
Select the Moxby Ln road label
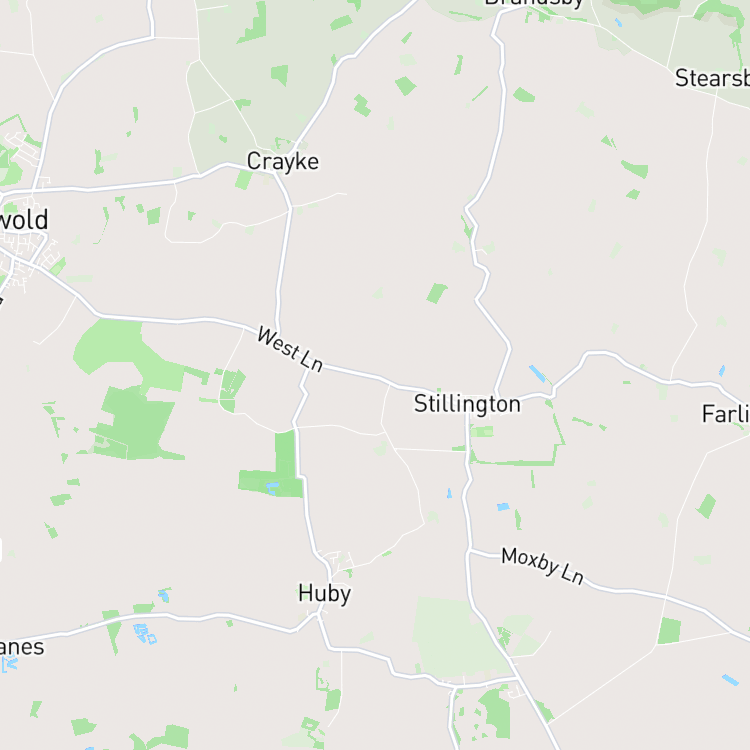[x=542, y=566]
